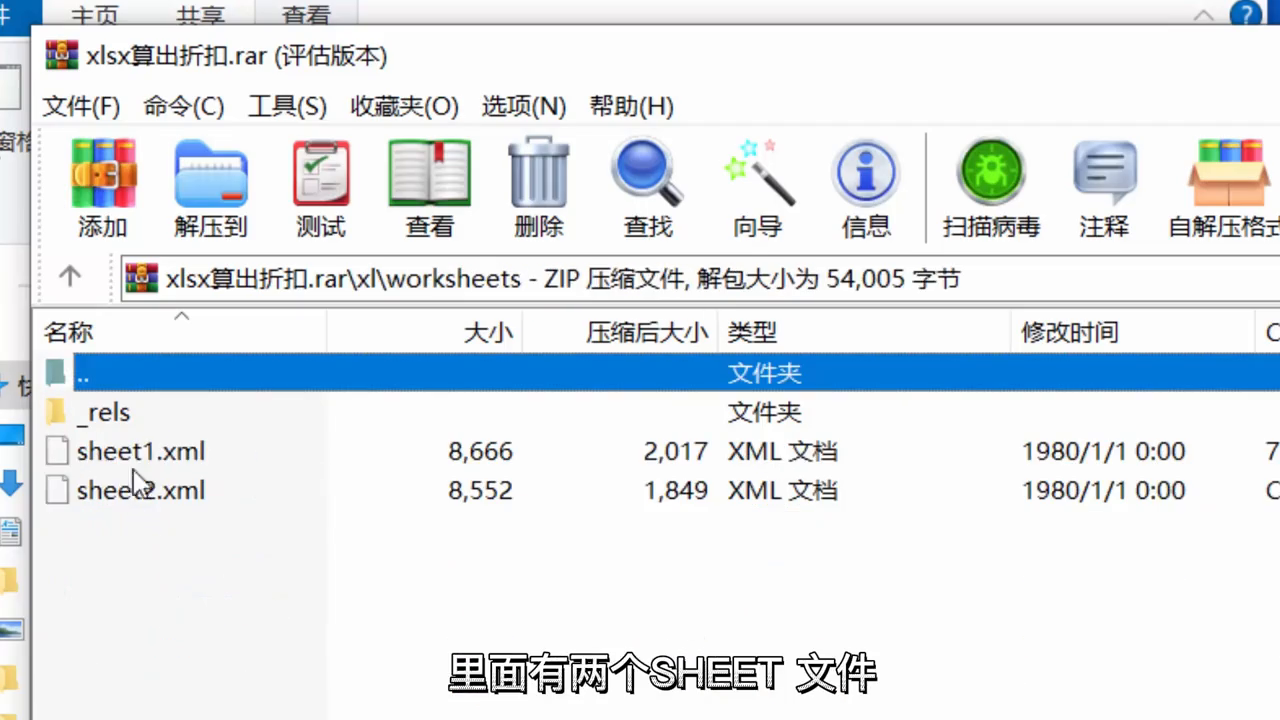Viewport: 1280px width, 720px height.
Task: Click the 删除 (Delete) trash icon
Action: click(x=539, y=172)
